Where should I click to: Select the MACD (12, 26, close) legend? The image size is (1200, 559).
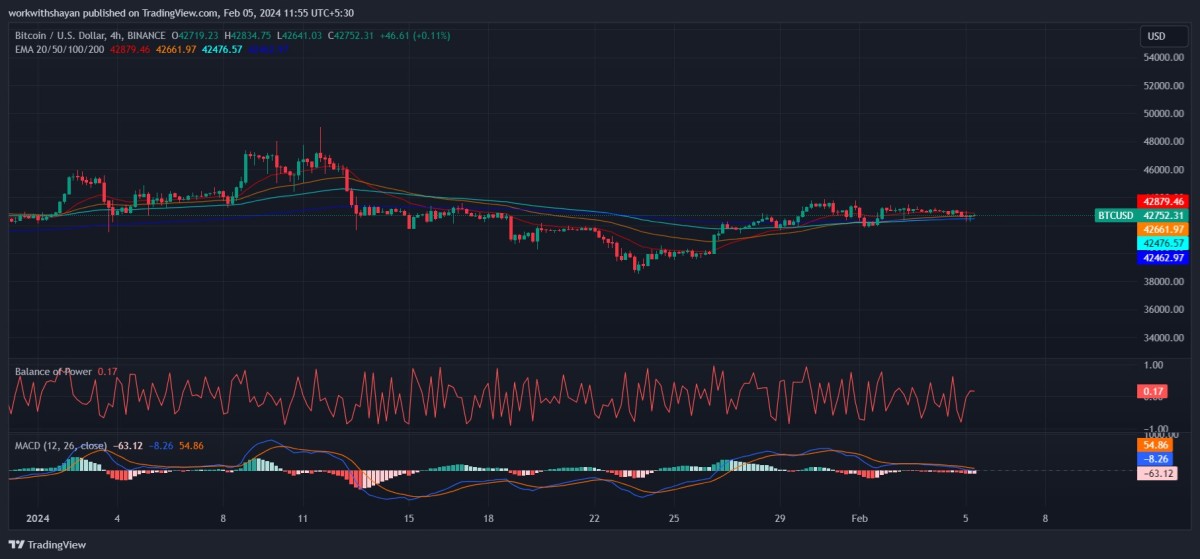pos(60,444)
